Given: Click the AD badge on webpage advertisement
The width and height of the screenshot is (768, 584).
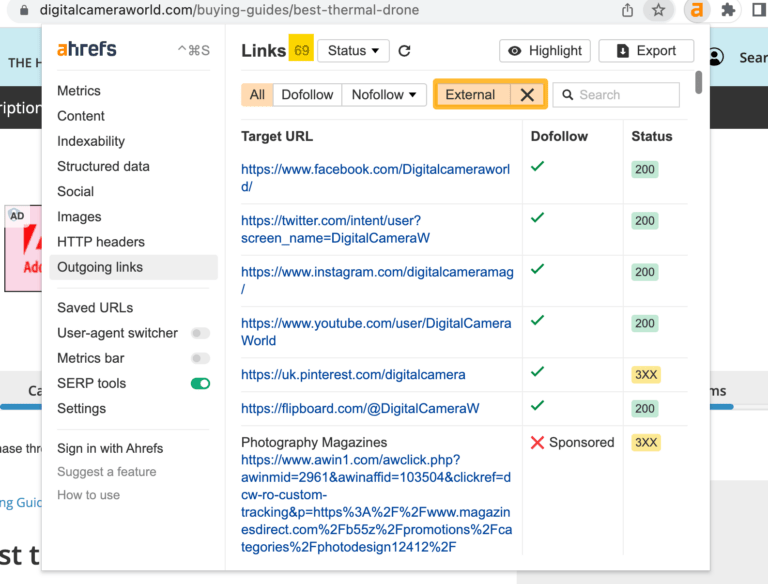Looking at the screenshot, I should pyautogui.click(x=17, y=216).
